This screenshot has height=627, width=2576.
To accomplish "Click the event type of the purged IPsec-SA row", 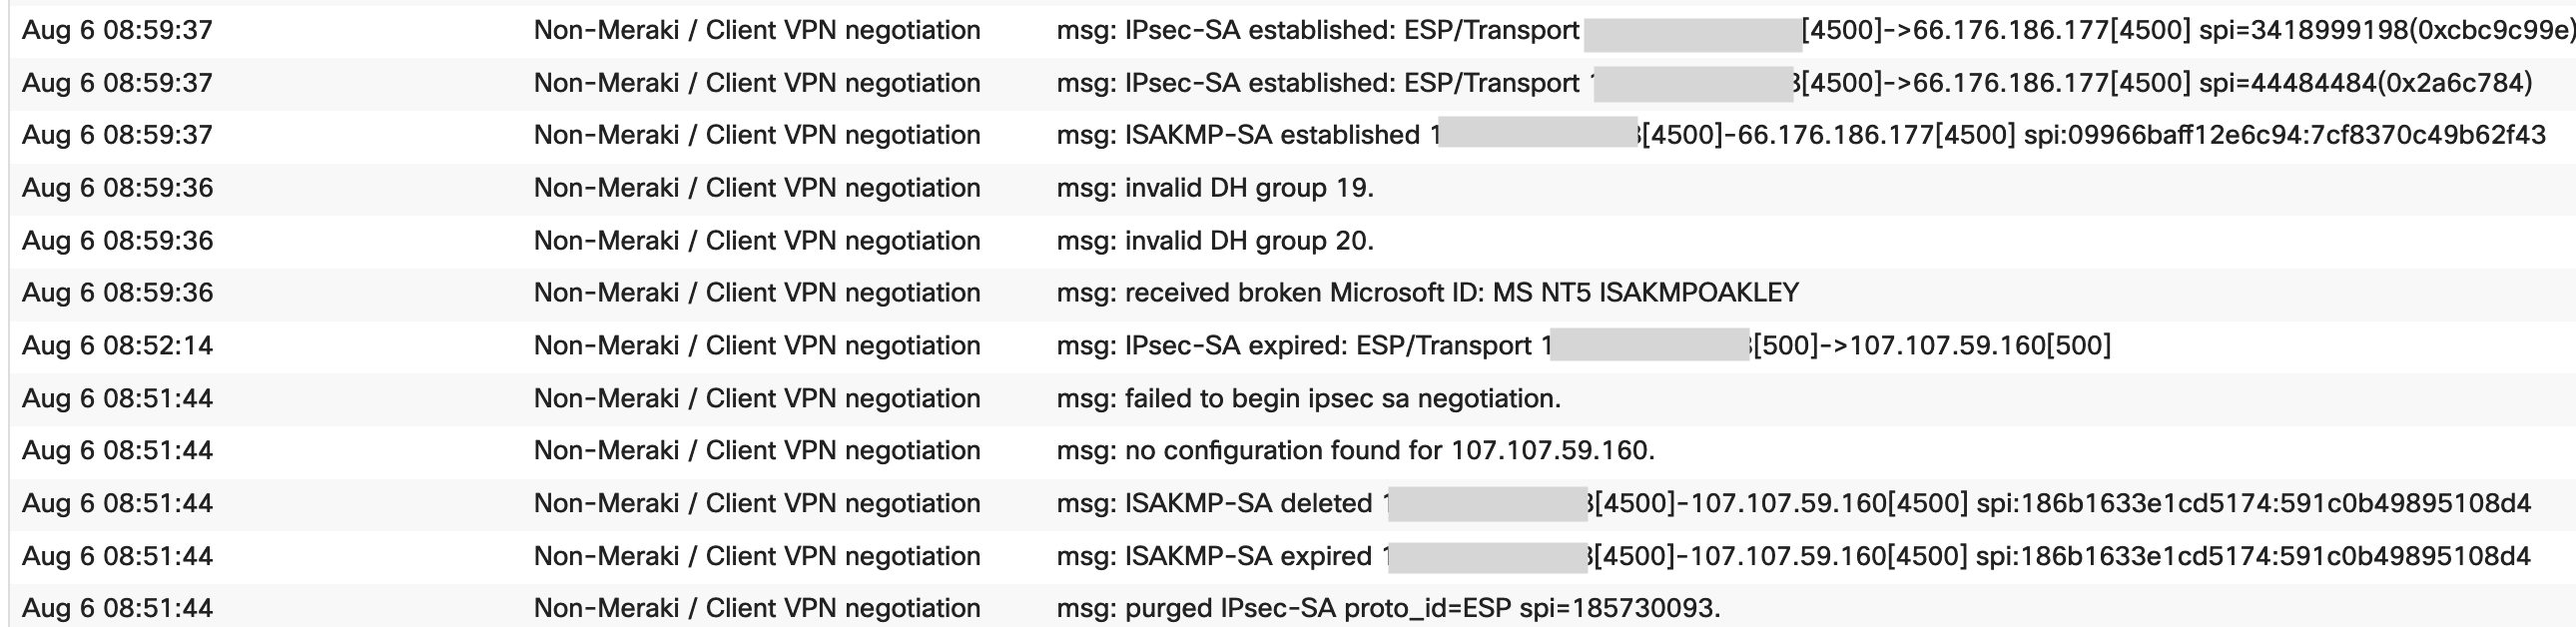I will pos(757,608).
